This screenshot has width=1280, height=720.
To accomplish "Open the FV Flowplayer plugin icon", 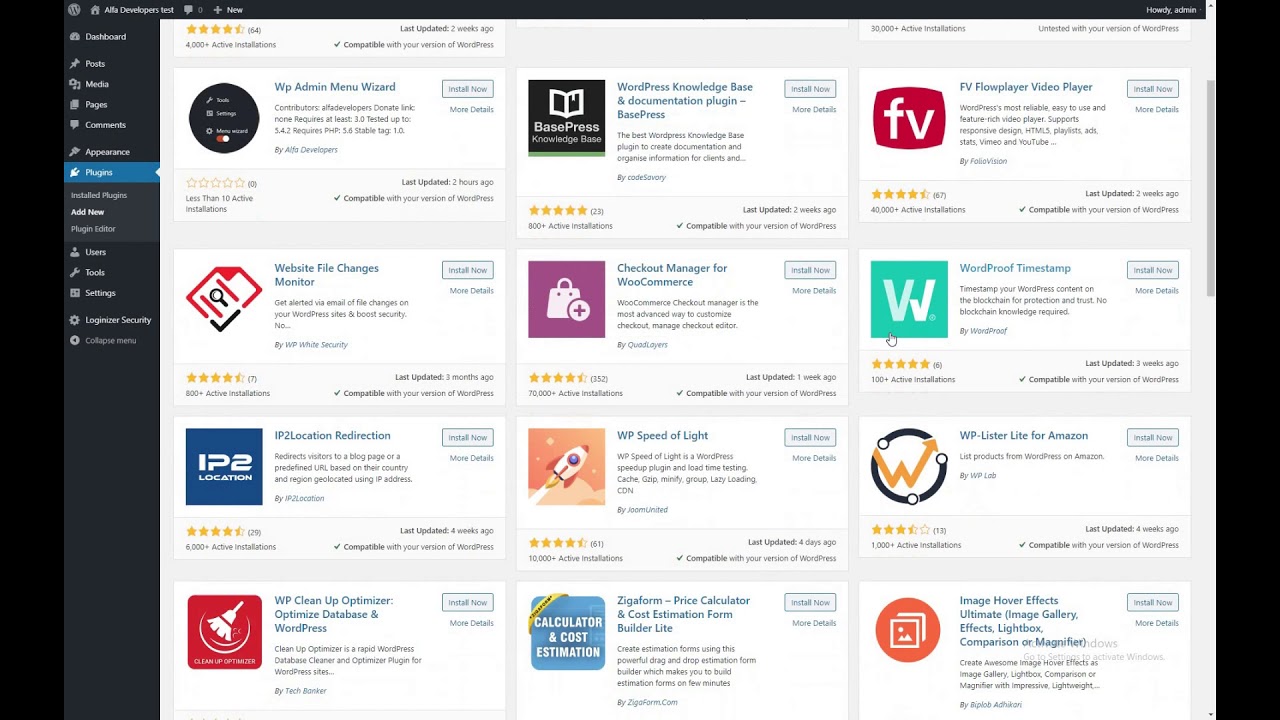I will [x=909, y=118].
